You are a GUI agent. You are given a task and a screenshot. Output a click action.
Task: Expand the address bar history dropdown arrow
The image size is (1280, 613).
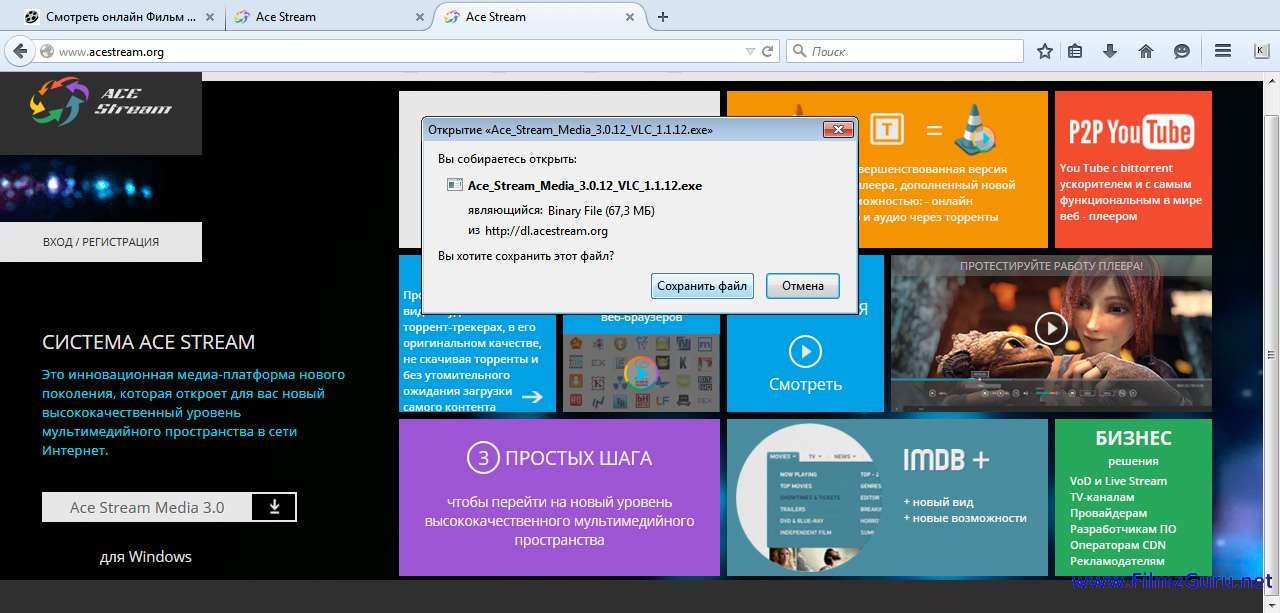click(x=750, y=51)
